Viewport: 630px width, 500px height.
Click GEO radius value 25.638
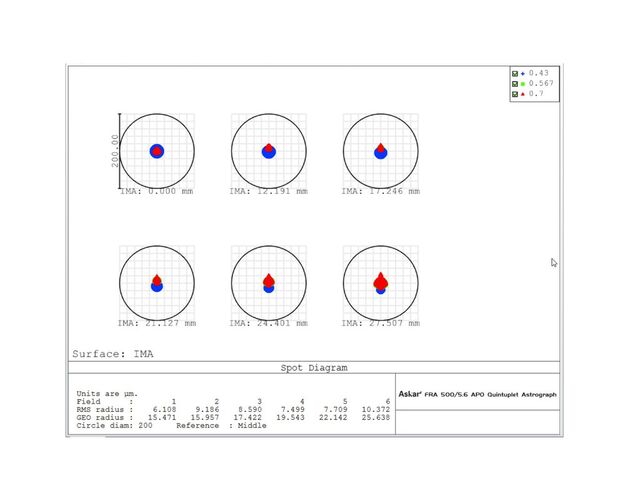click(x=376, y=418)
